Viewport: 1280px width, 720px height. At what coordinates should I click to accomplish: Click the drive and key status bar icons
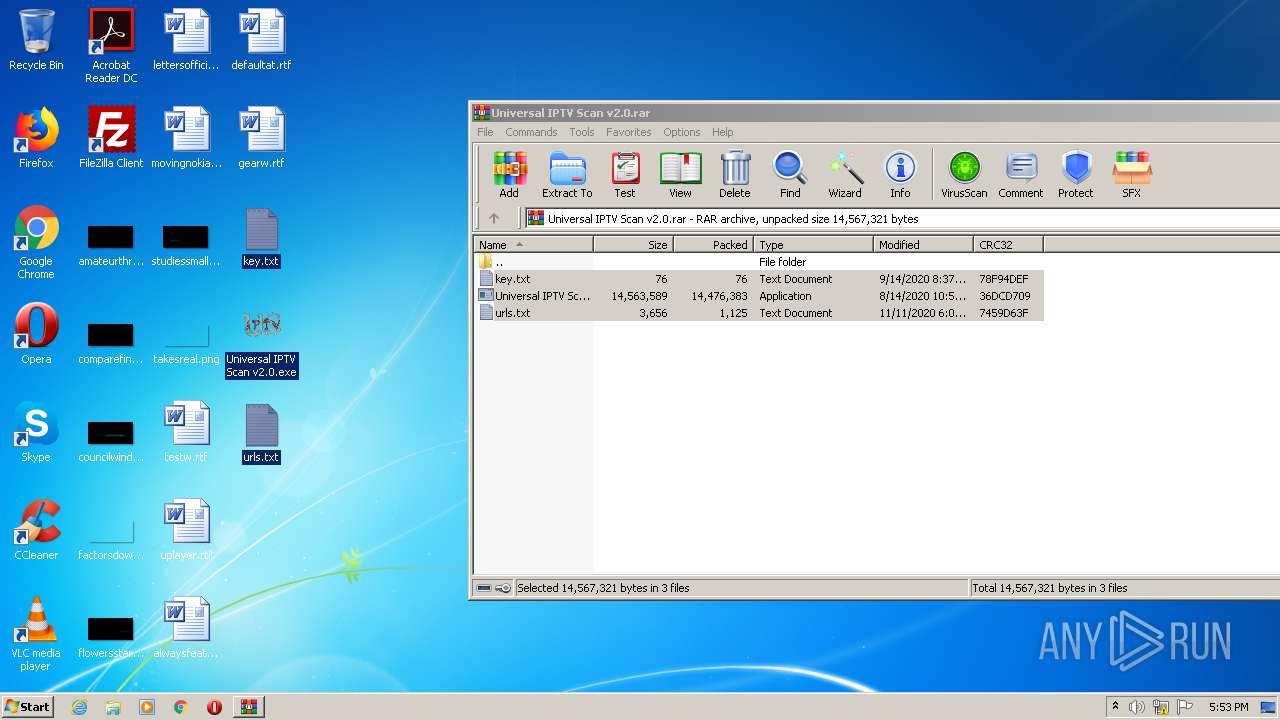pos(493,588)
